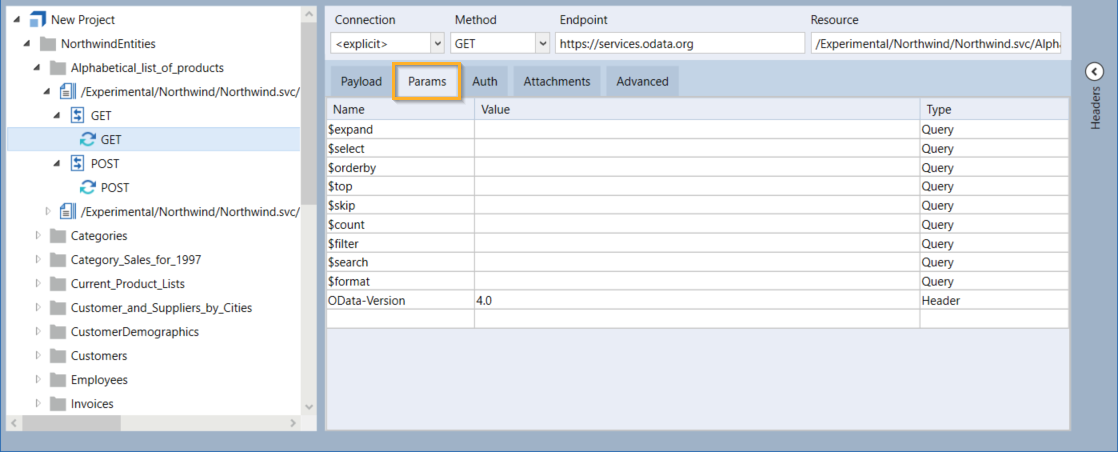This screenshot has height=452, width=1118.
Task: Click the Categories folder icon
Action: click(x=58, y=236)
